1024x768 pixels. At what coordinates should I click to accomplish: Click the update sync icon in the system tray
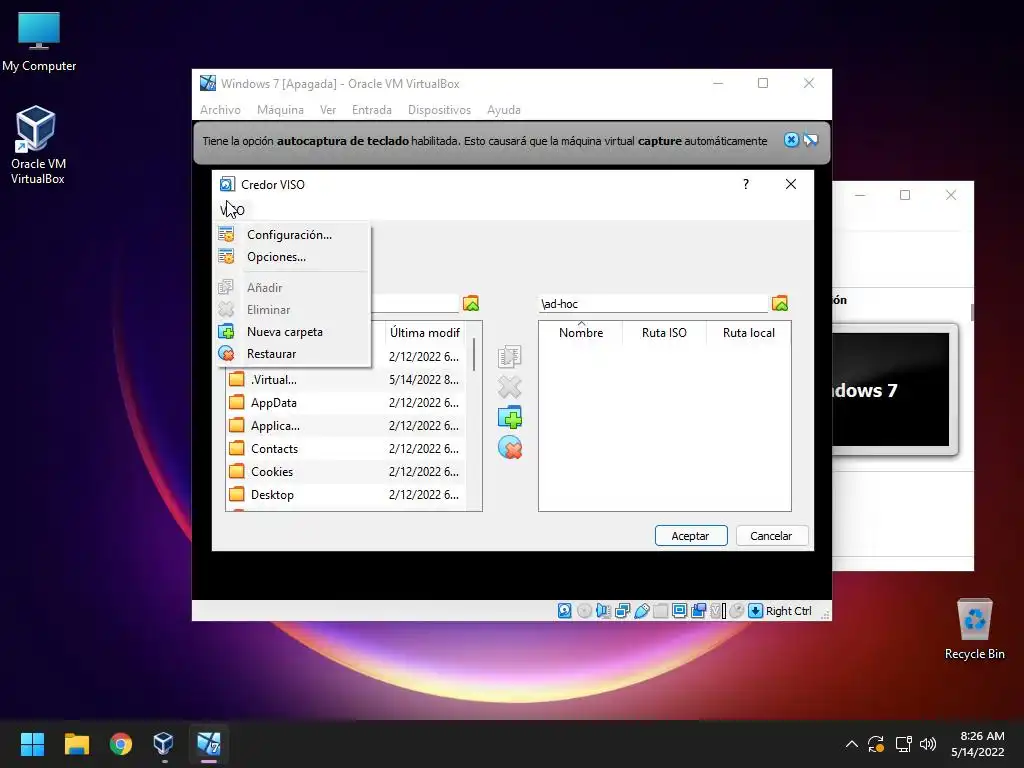[x=876, y=743]
